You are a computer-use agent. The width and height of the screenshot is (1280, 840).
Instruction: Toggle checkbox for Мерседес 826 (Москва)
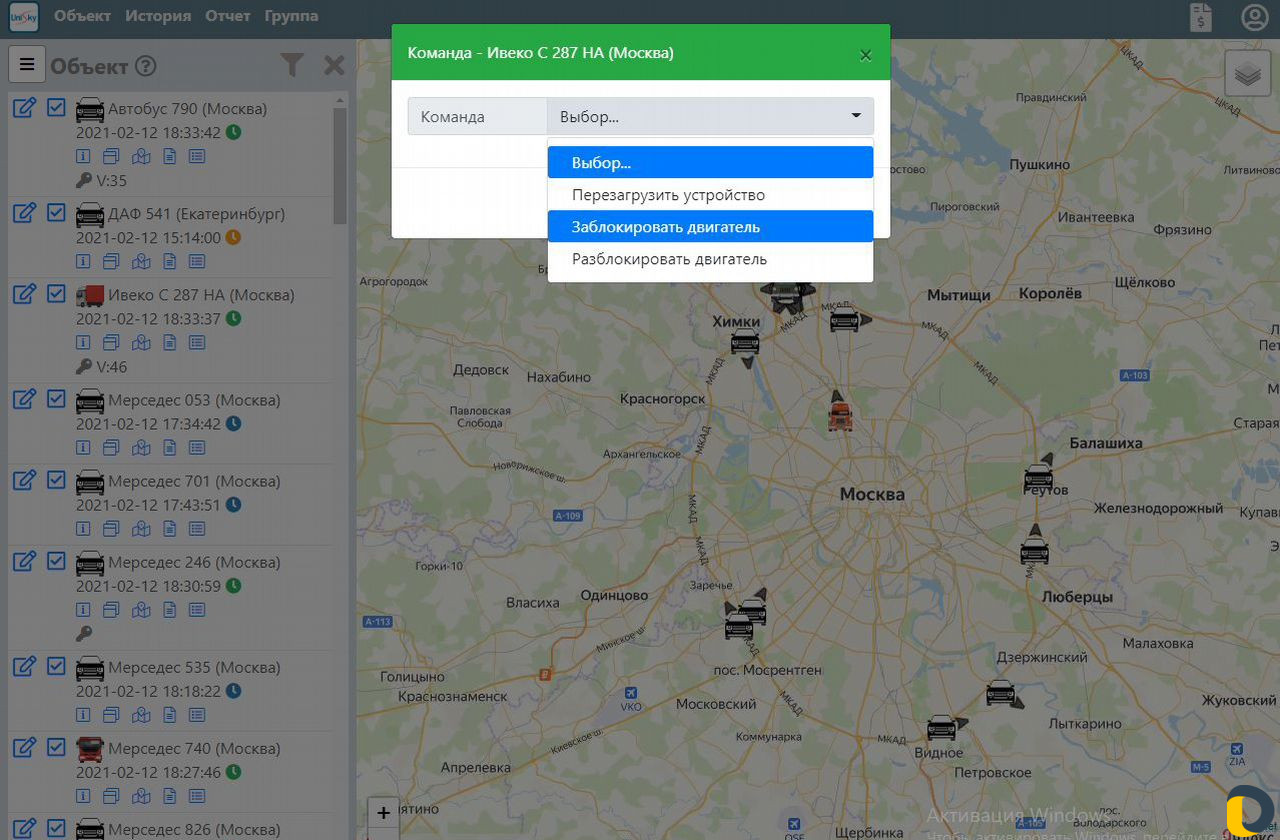[56, 827]
